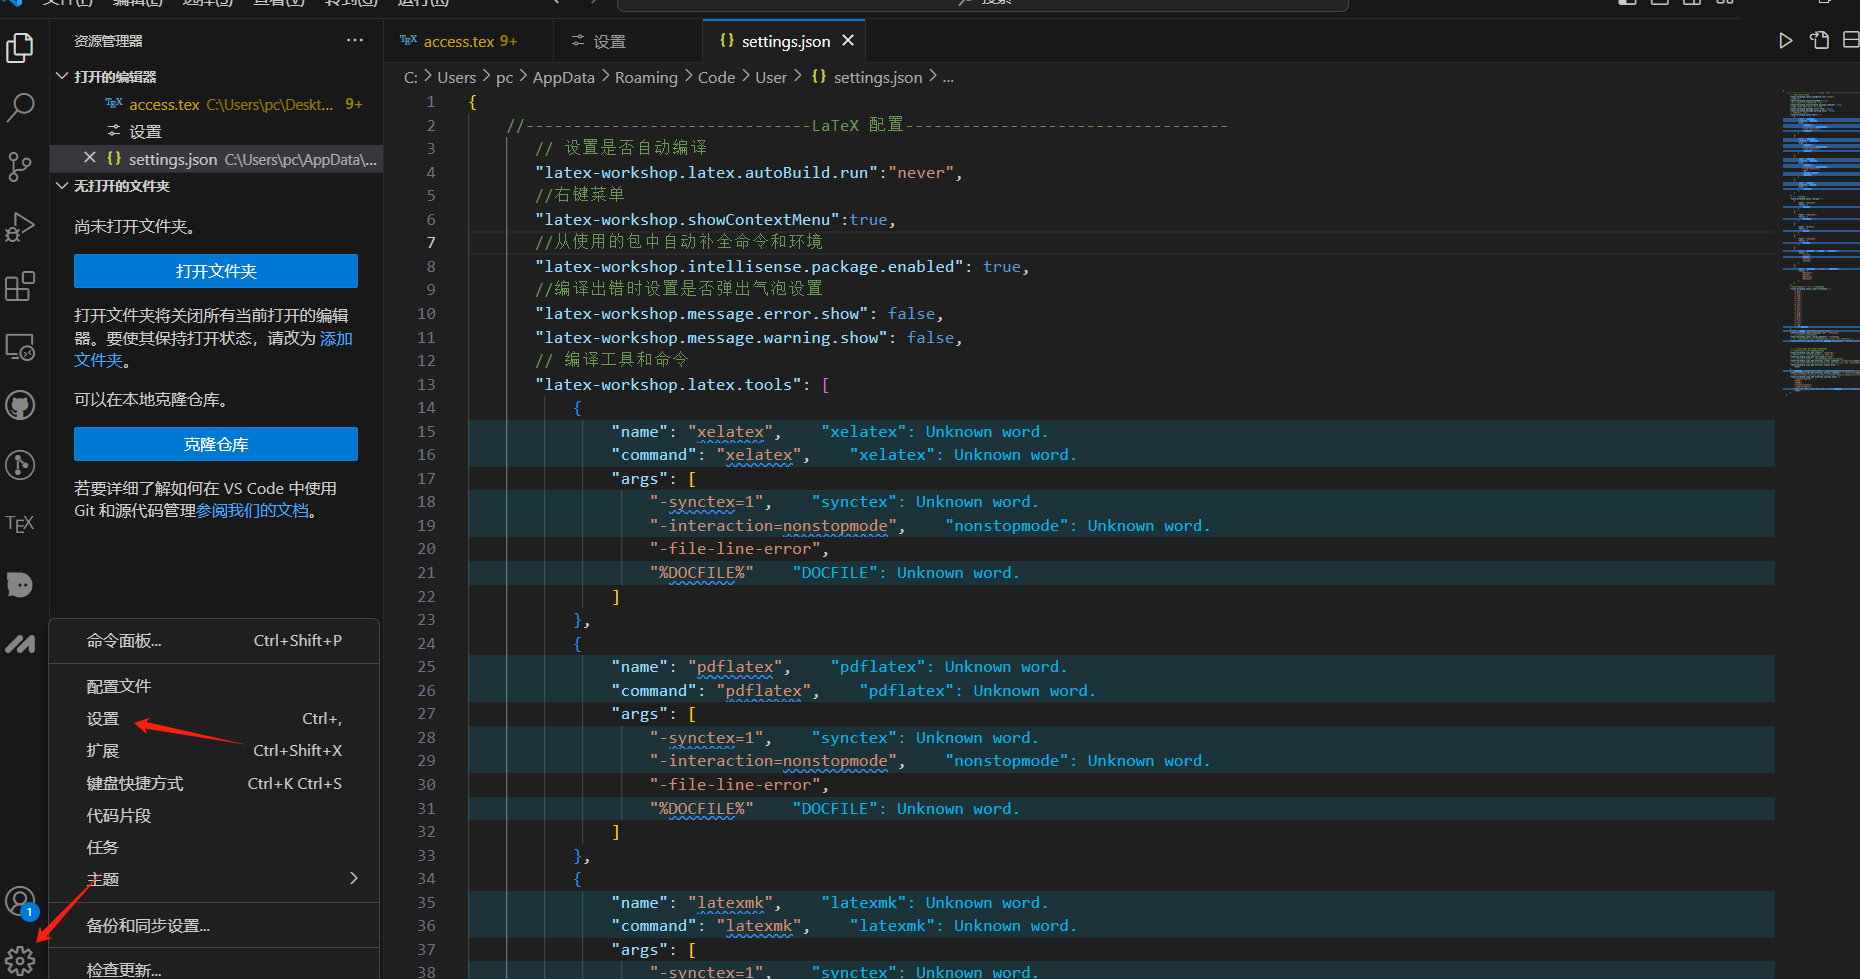Click the "latexmk" command value on line 36

[x=759, y=926]
